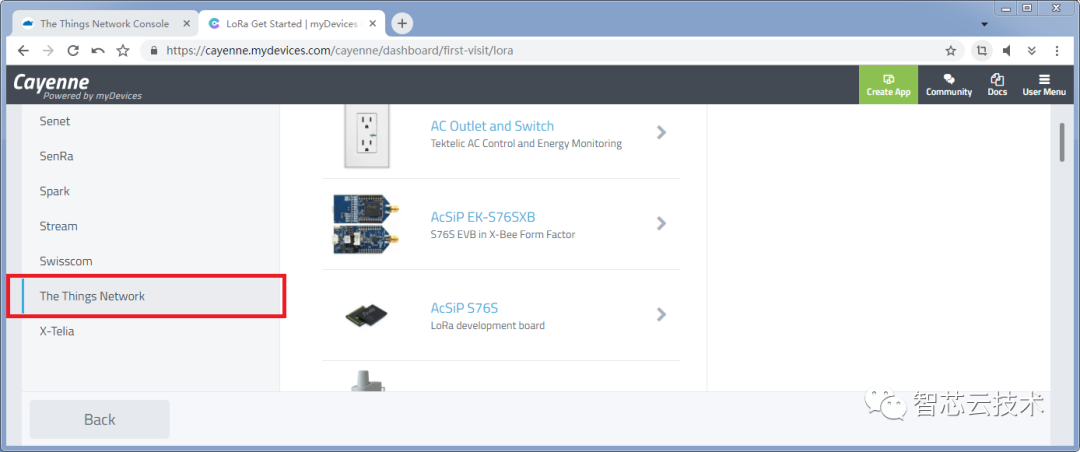Viewport: 1080px width, 452px height.
Task: Select Spark network in sidebar
Action: (x=150, y=192)
